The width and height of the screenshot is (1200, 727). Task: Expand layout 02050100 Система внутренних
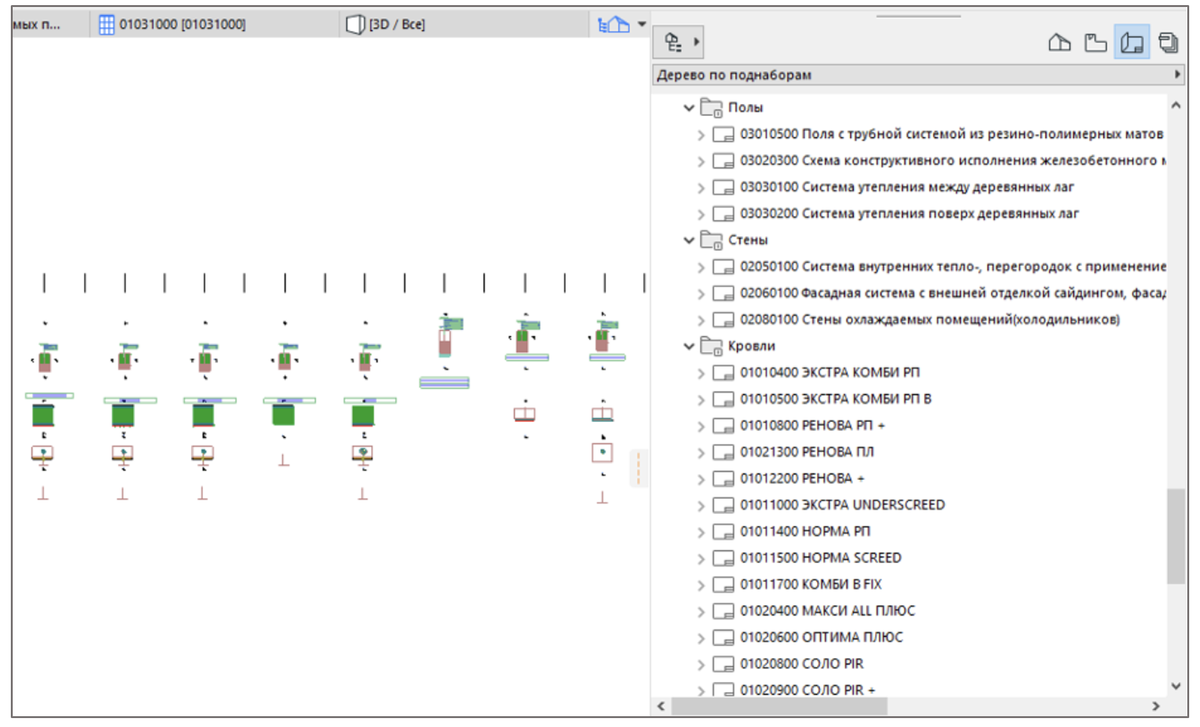point(701,267)
